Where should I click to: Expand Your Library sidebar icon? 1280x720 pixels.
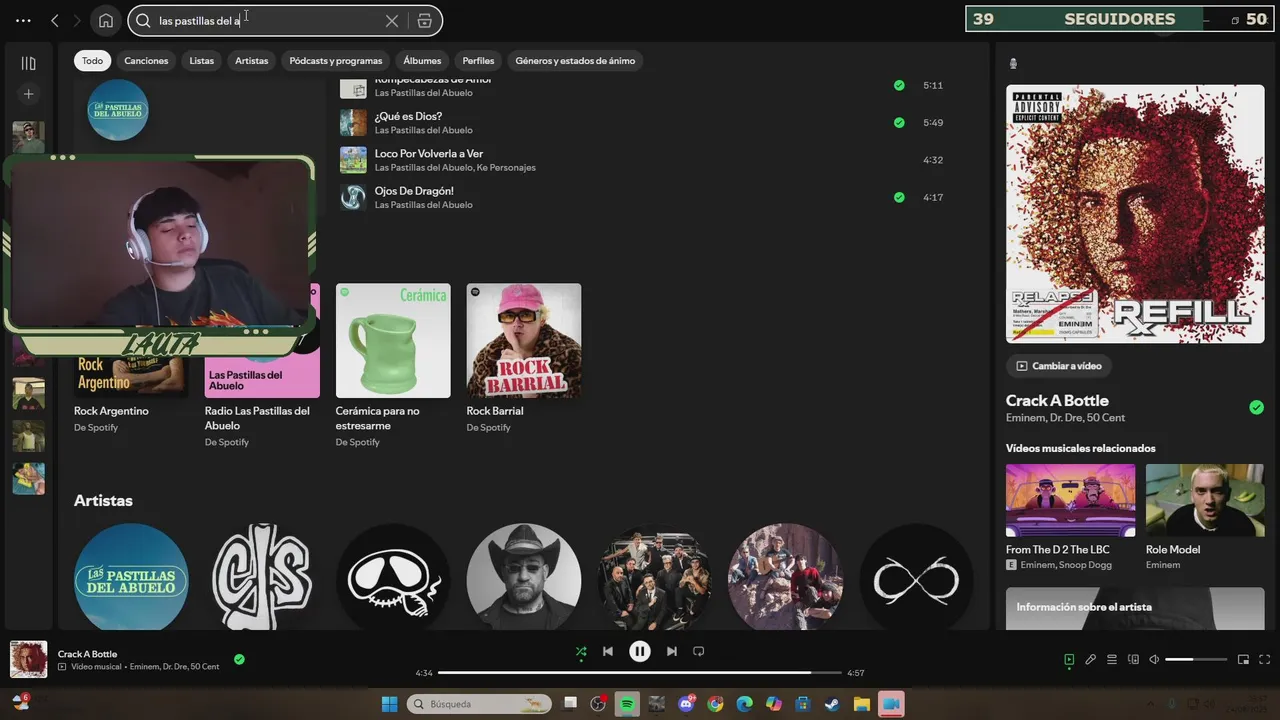point(29,63)
